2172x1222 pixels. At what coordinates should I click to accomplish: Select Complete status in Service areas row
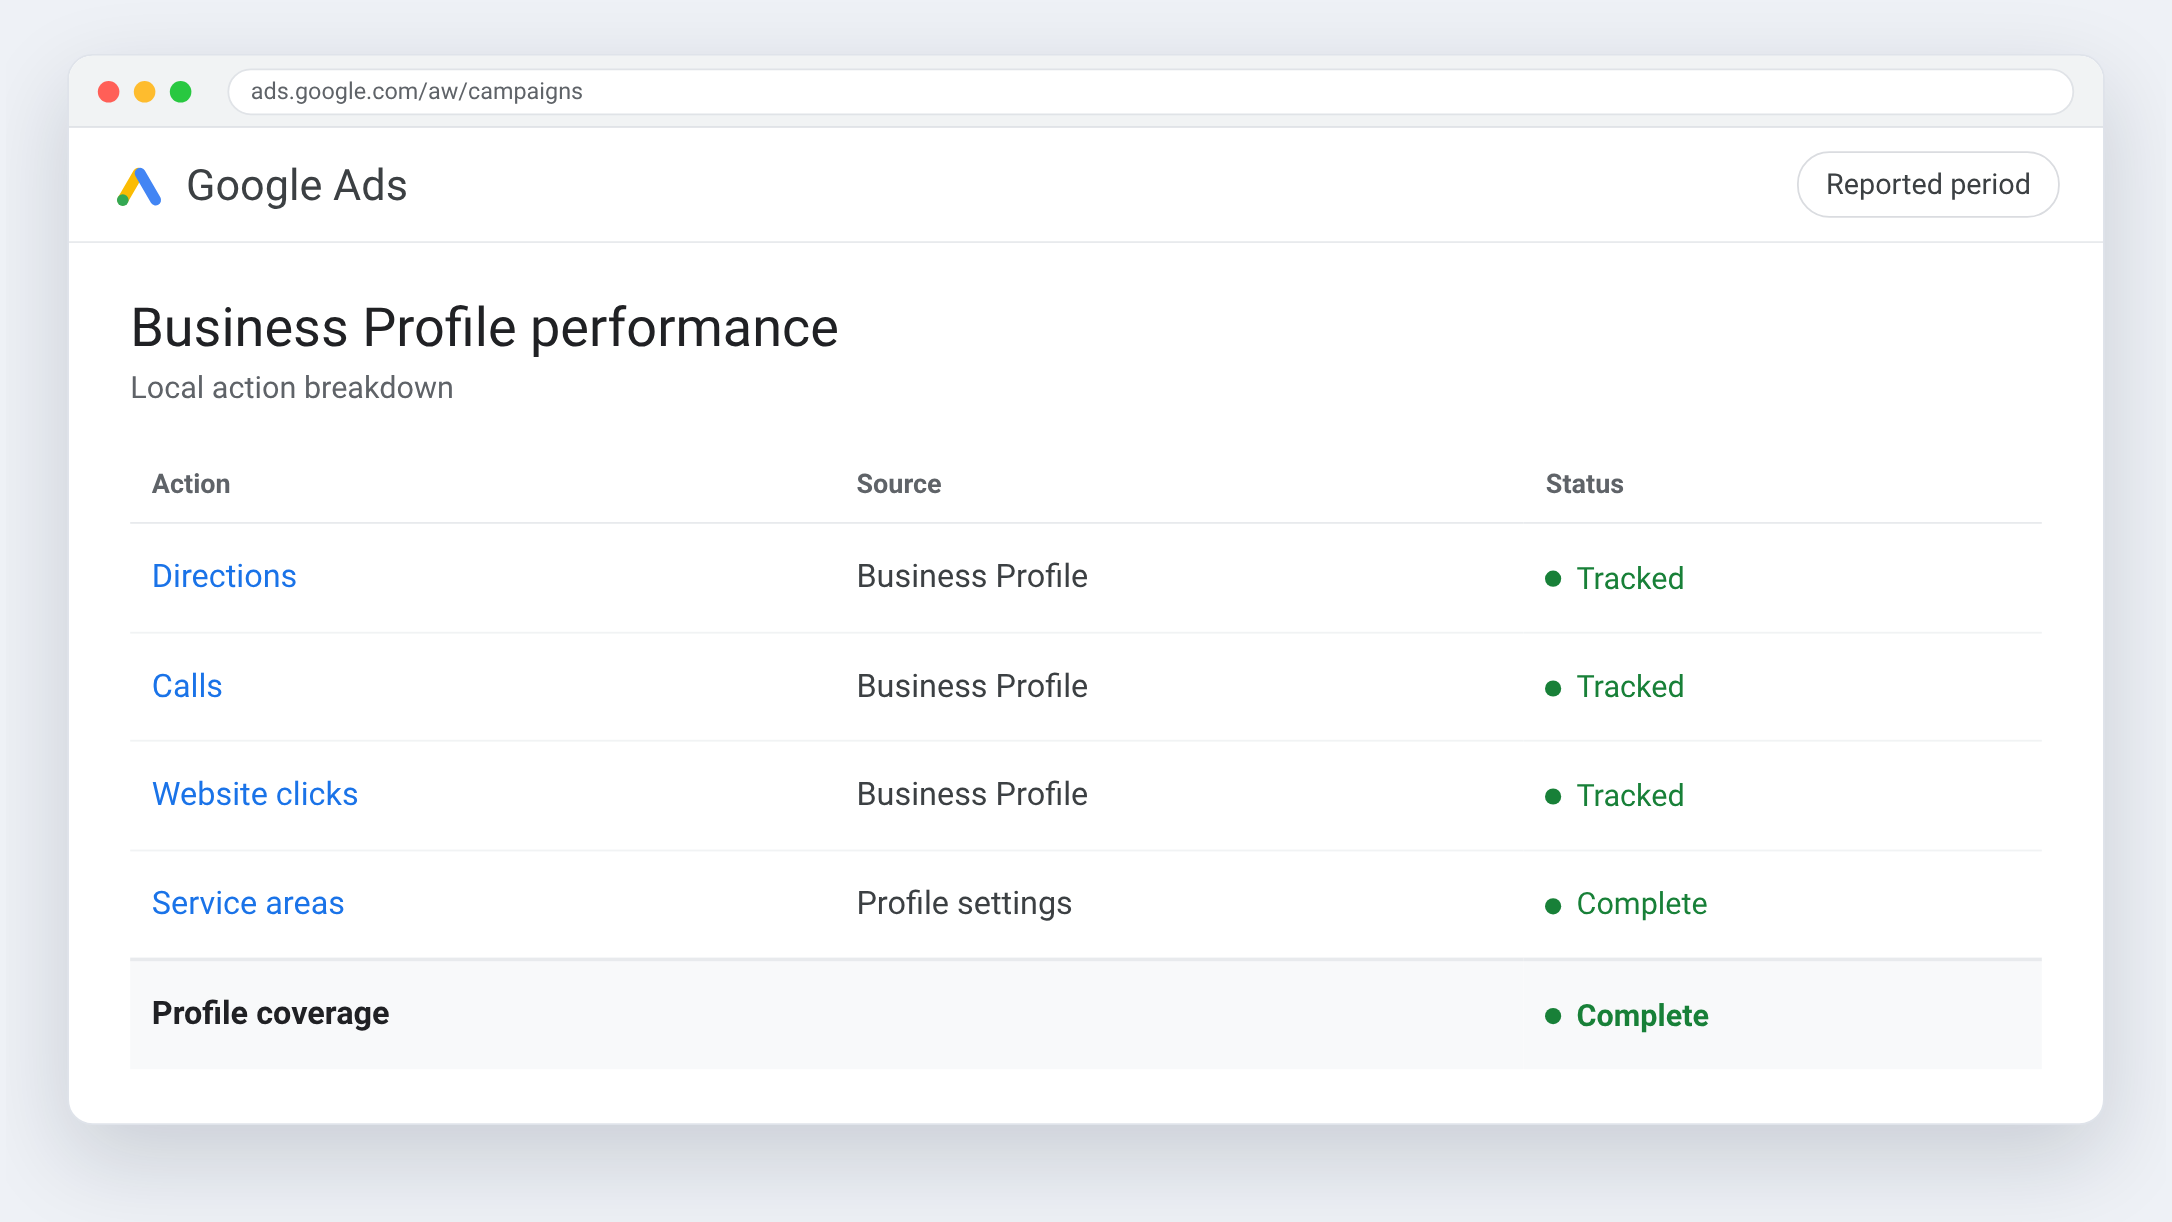pos(1626,904)
